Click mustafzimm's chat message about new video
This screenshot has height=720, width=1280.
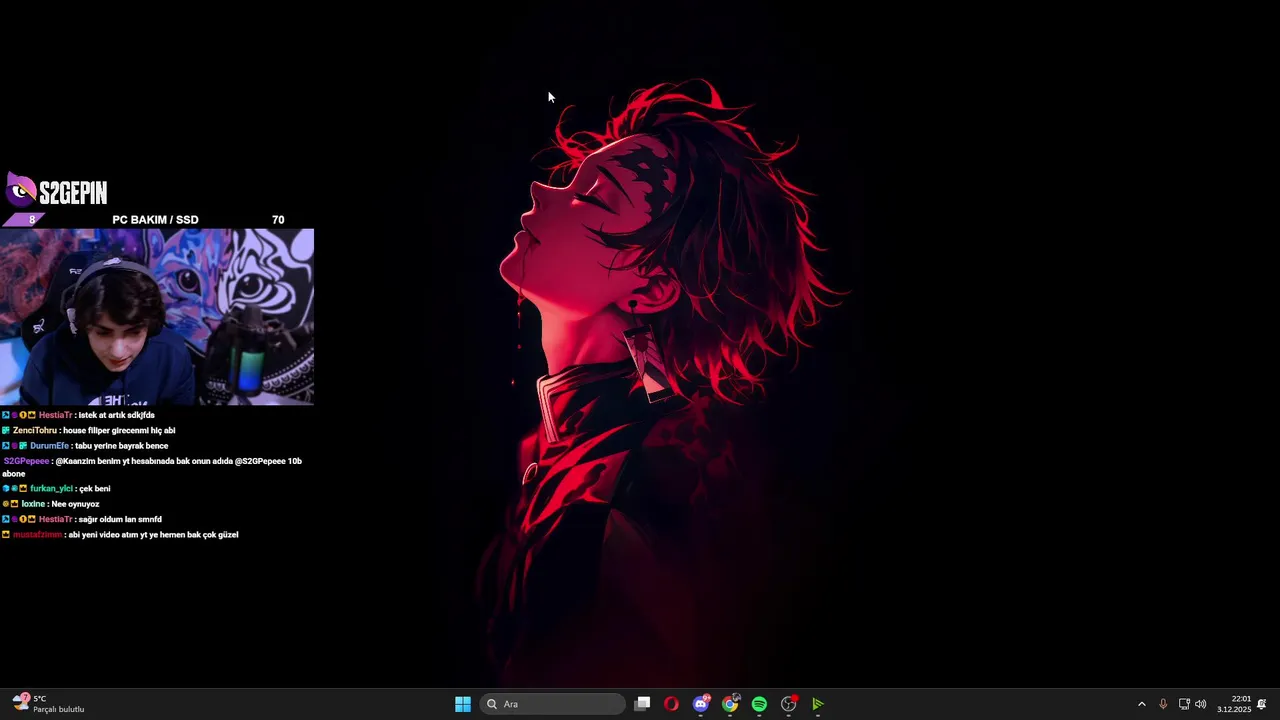point(120,535)
